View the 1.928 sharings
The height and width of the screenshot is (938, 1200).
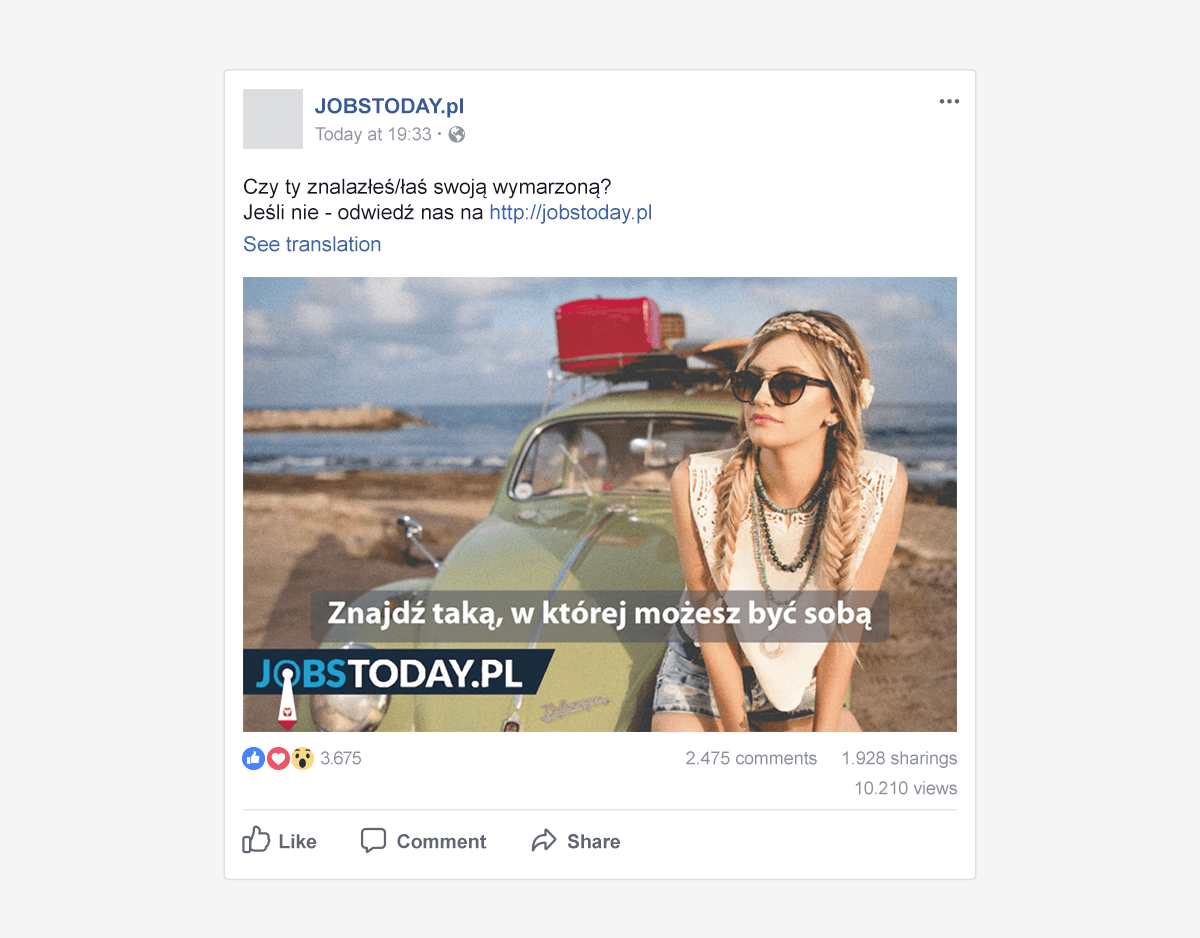tap(899, 758)
